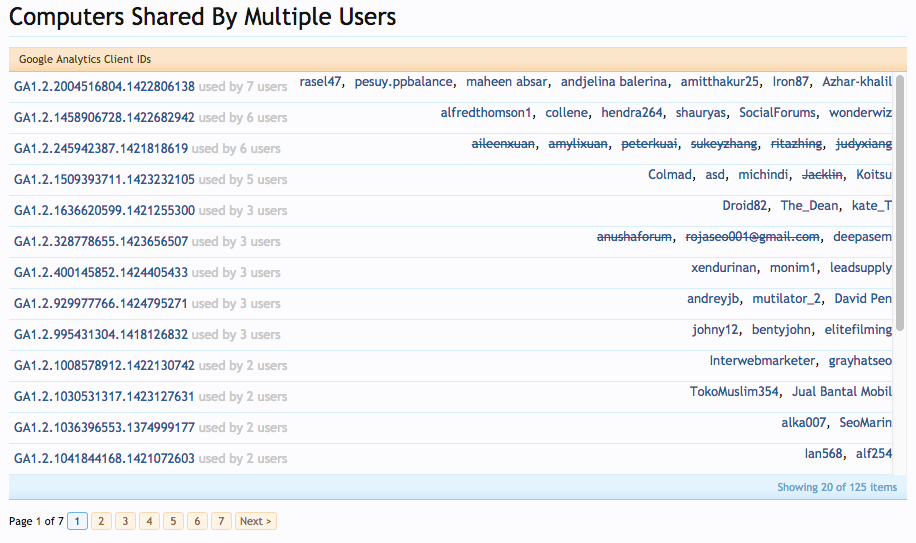This screenshot has width=916, height=543.
Task: Open client ID GA1.2.2004516804.1422806138
Action: coord(104,86)
